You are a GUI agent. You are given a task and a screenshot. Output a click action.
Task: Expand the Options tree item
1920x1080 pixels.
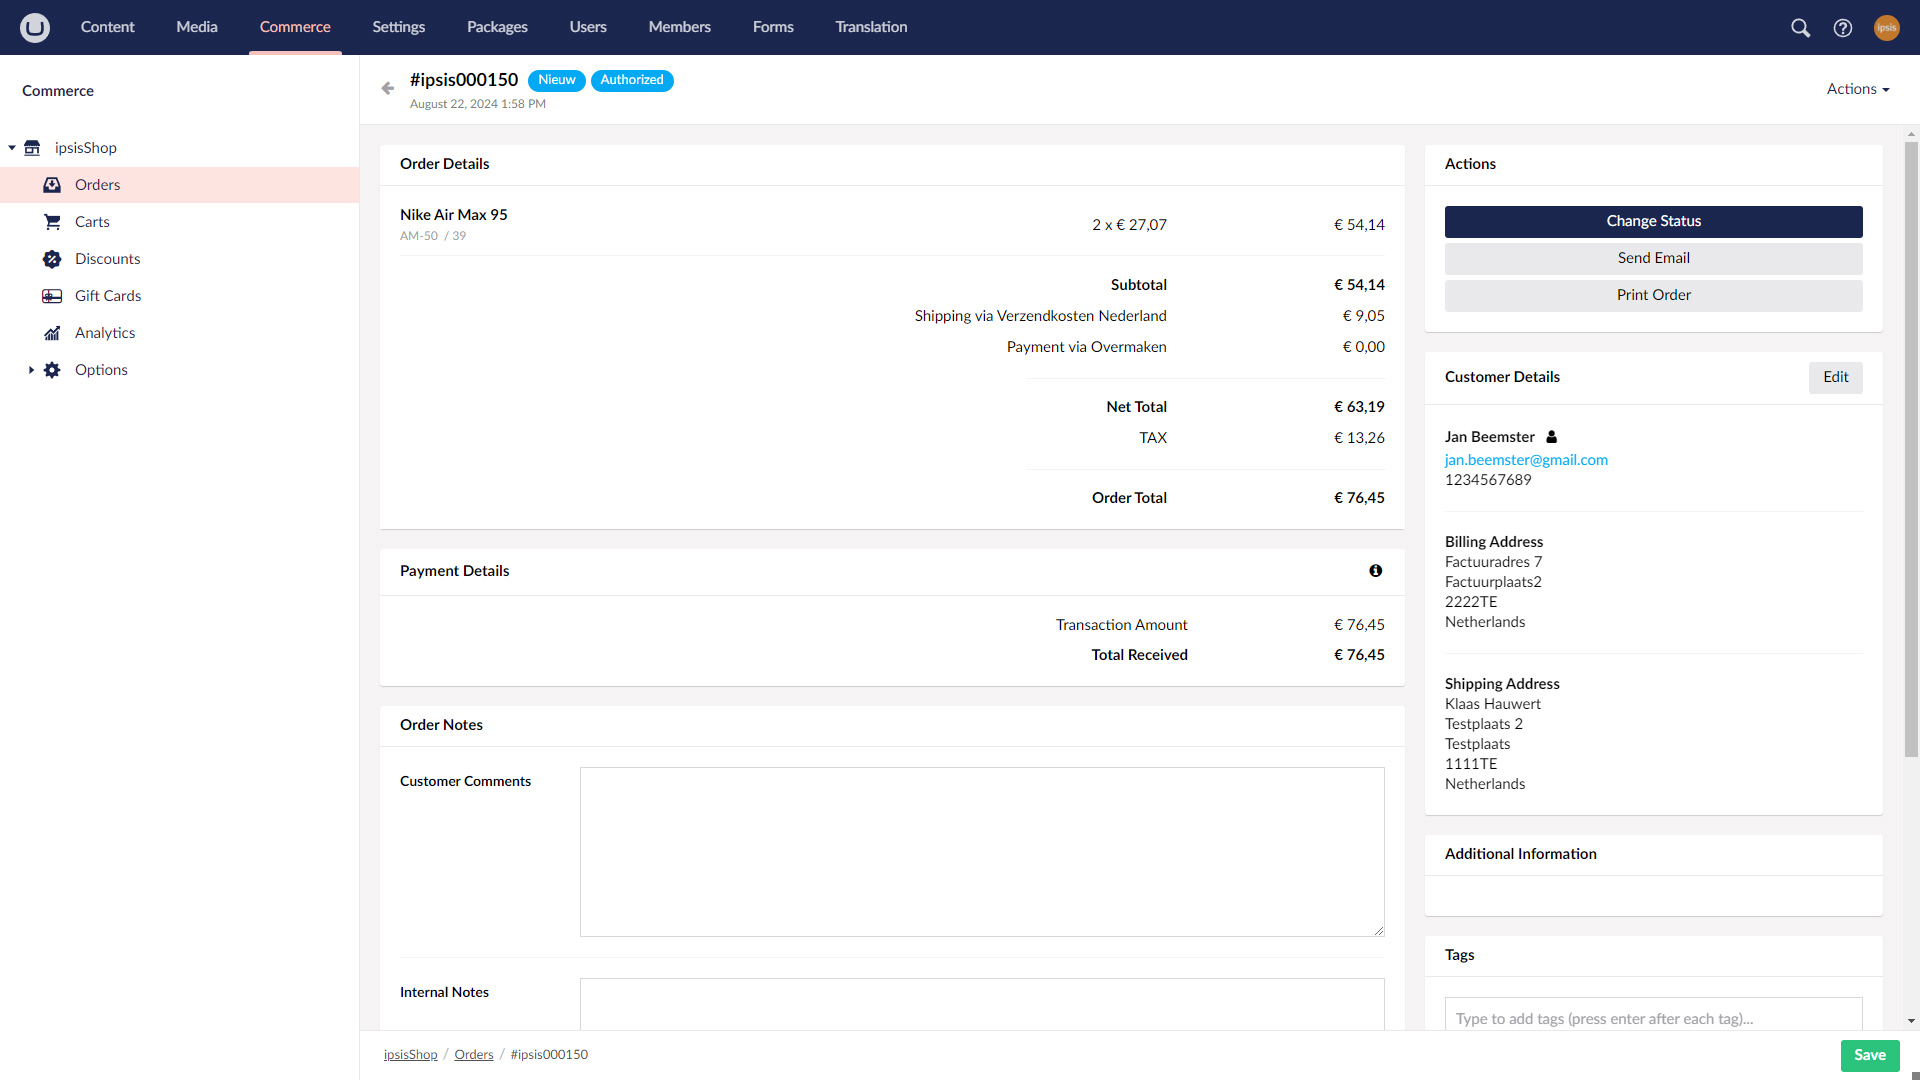pos(30,370)
